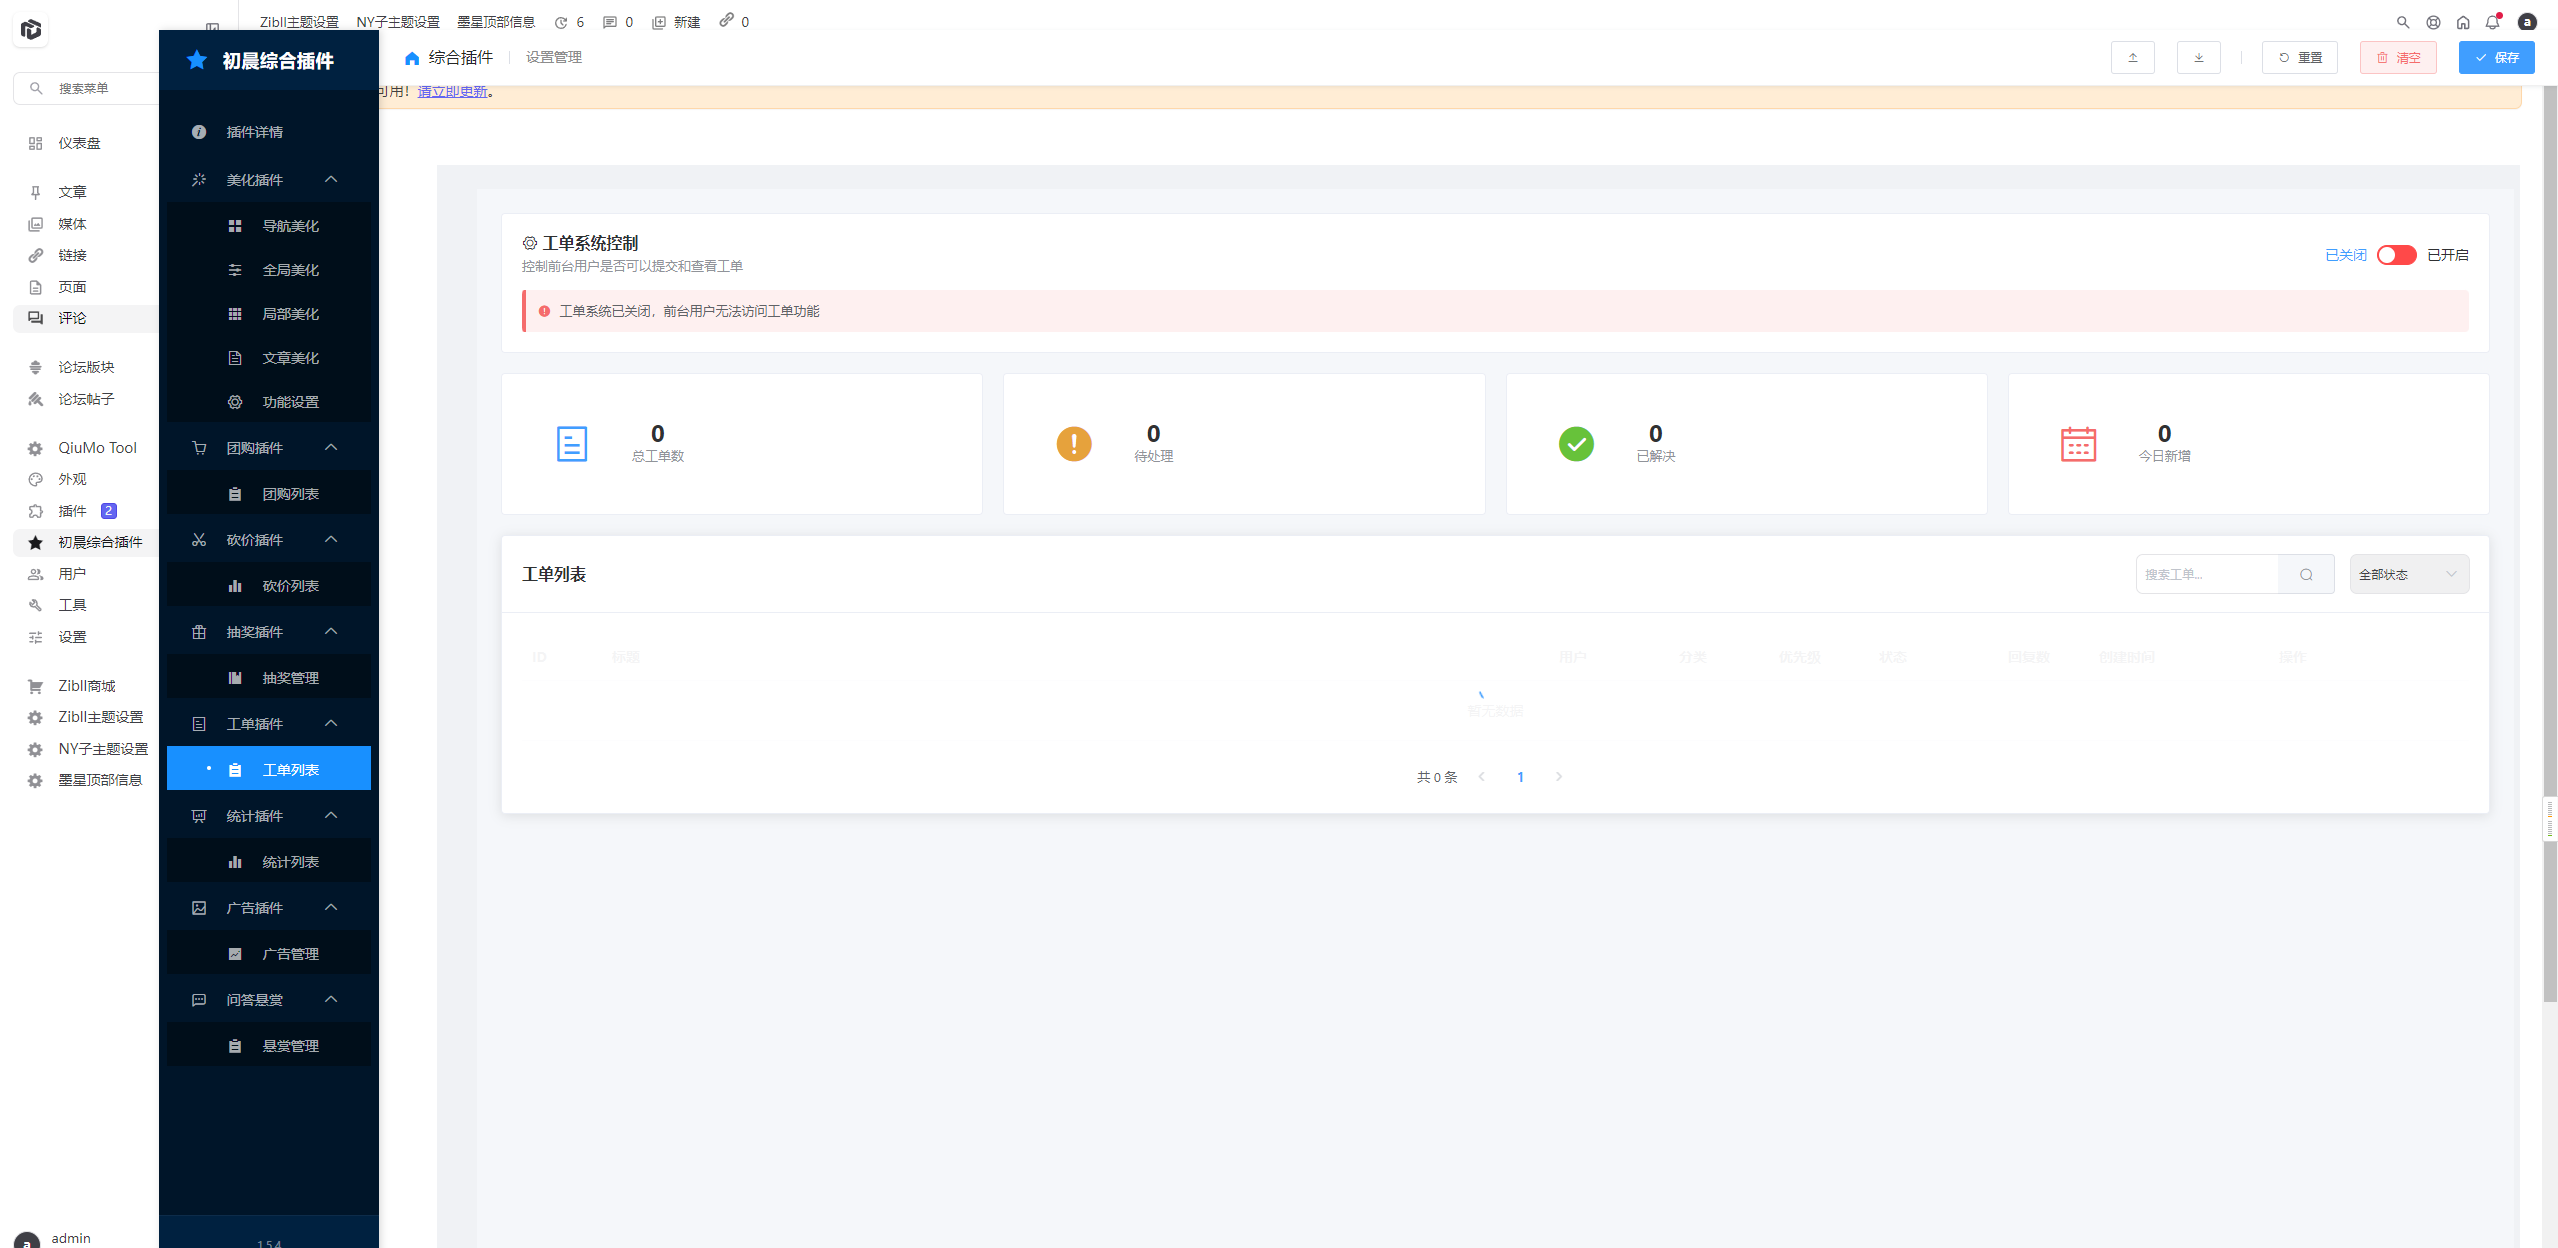Click the 请立即更新 link

tap(452, 92)
